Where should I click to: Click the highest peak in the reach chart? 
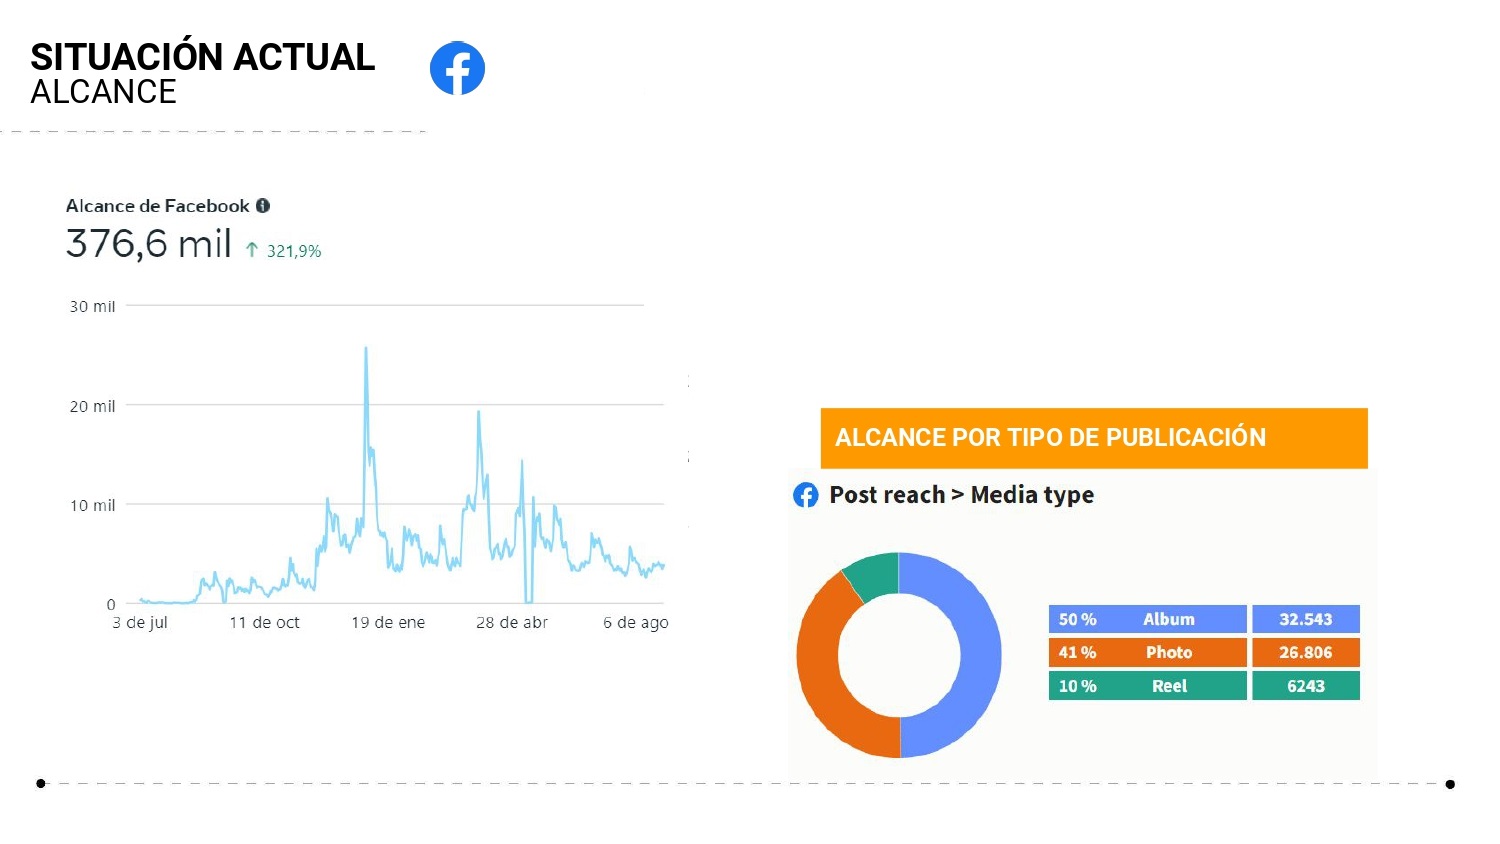pyautogui.click(x=366, y=349)
